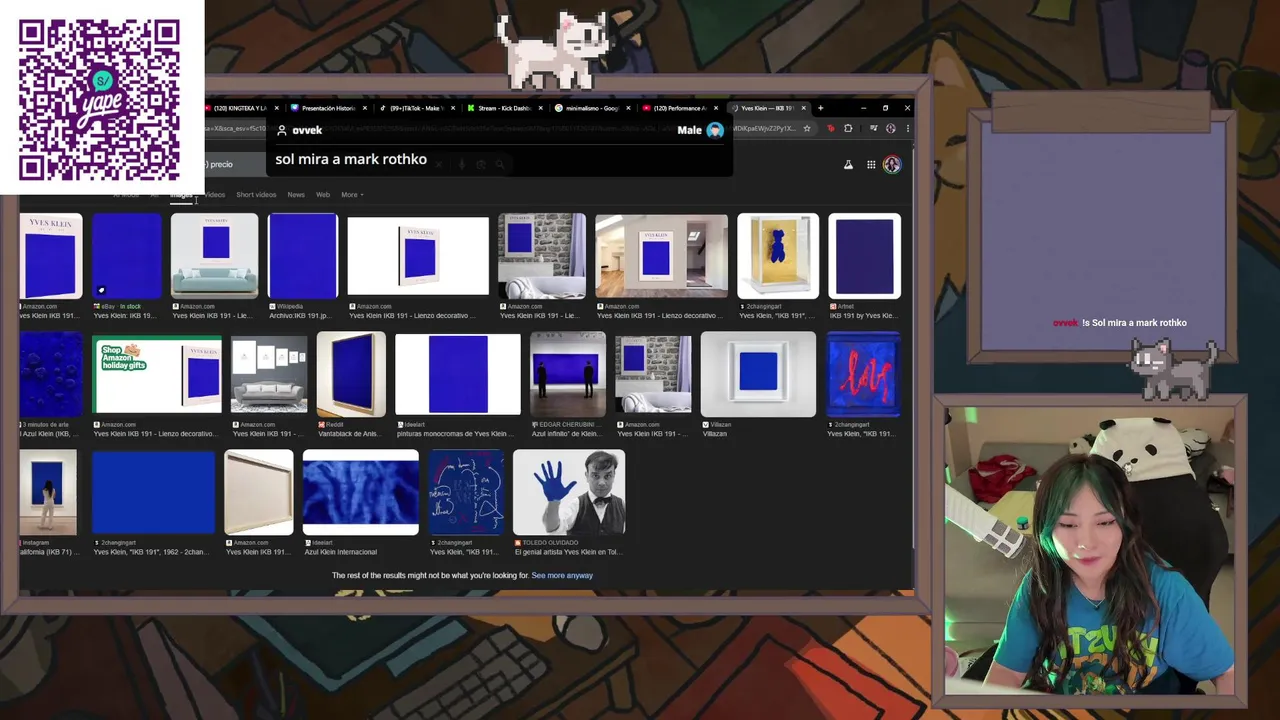The height and width of the screenshot is (720, 1280).
Task: Open the 3 minutos de arte image
Action: click(51, 374)
